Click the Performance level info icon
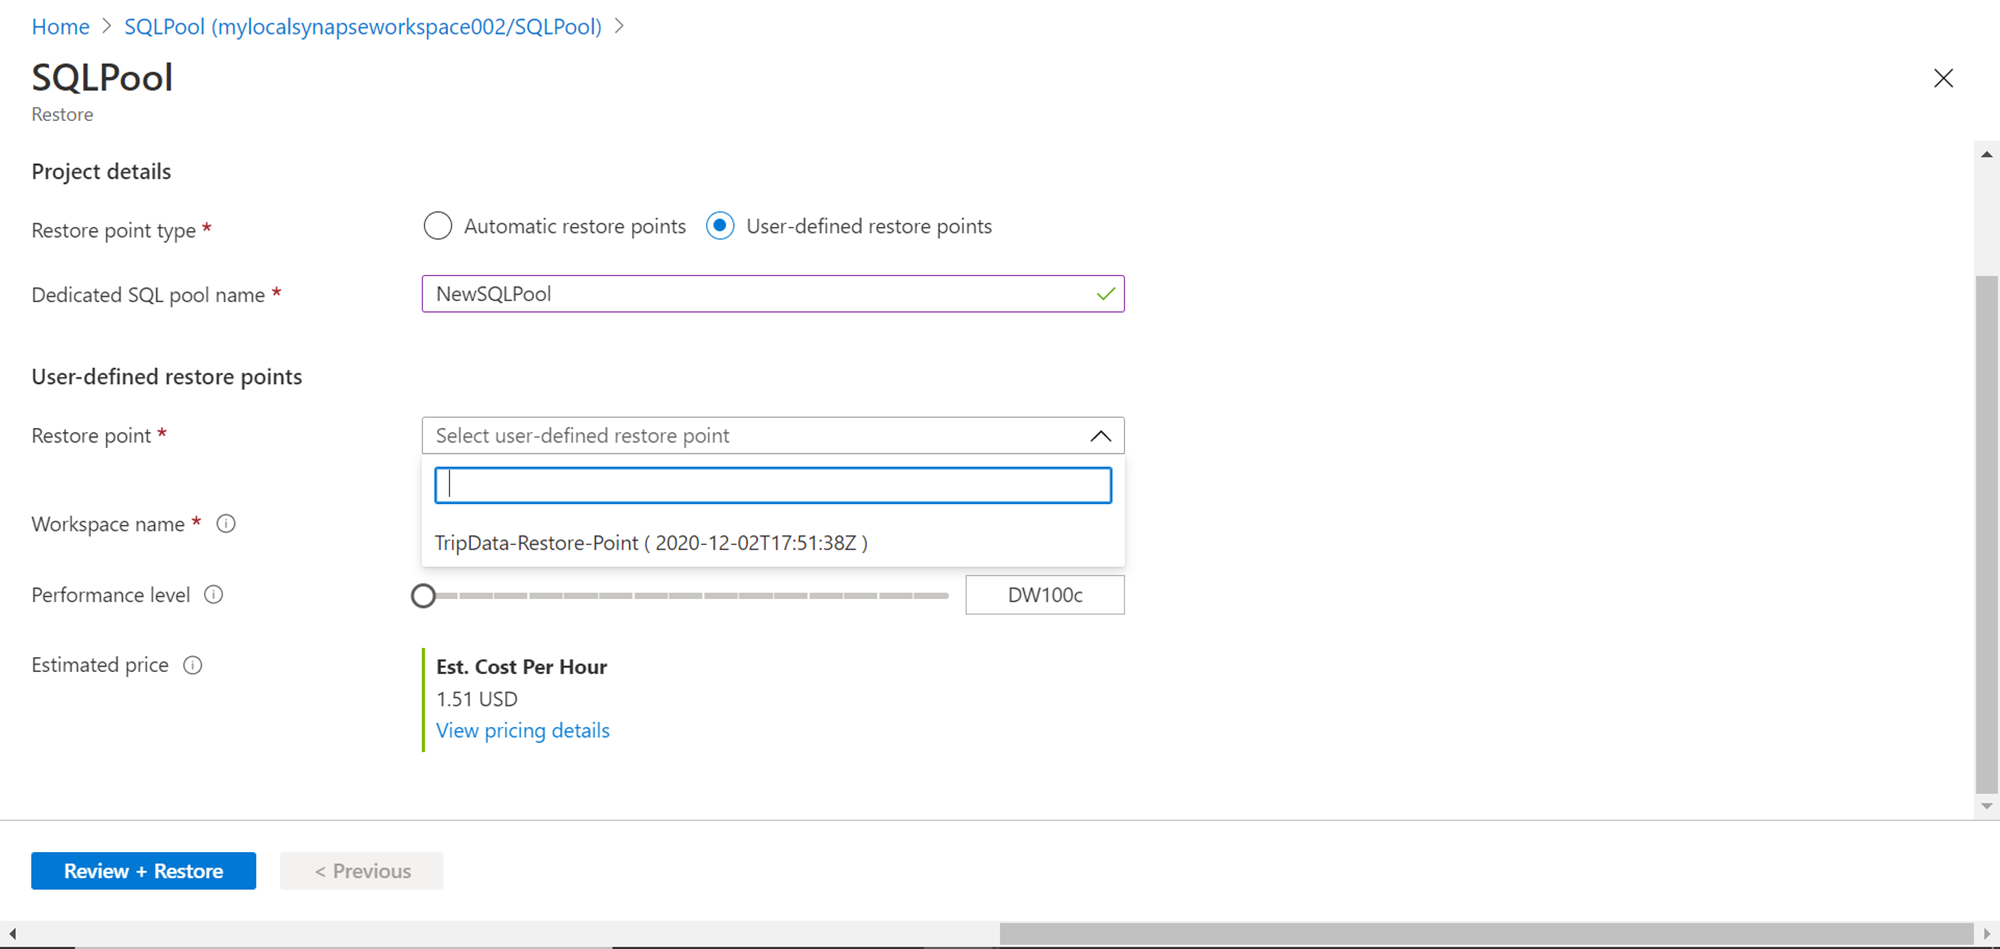2000x949 pixels. (214, 595)
